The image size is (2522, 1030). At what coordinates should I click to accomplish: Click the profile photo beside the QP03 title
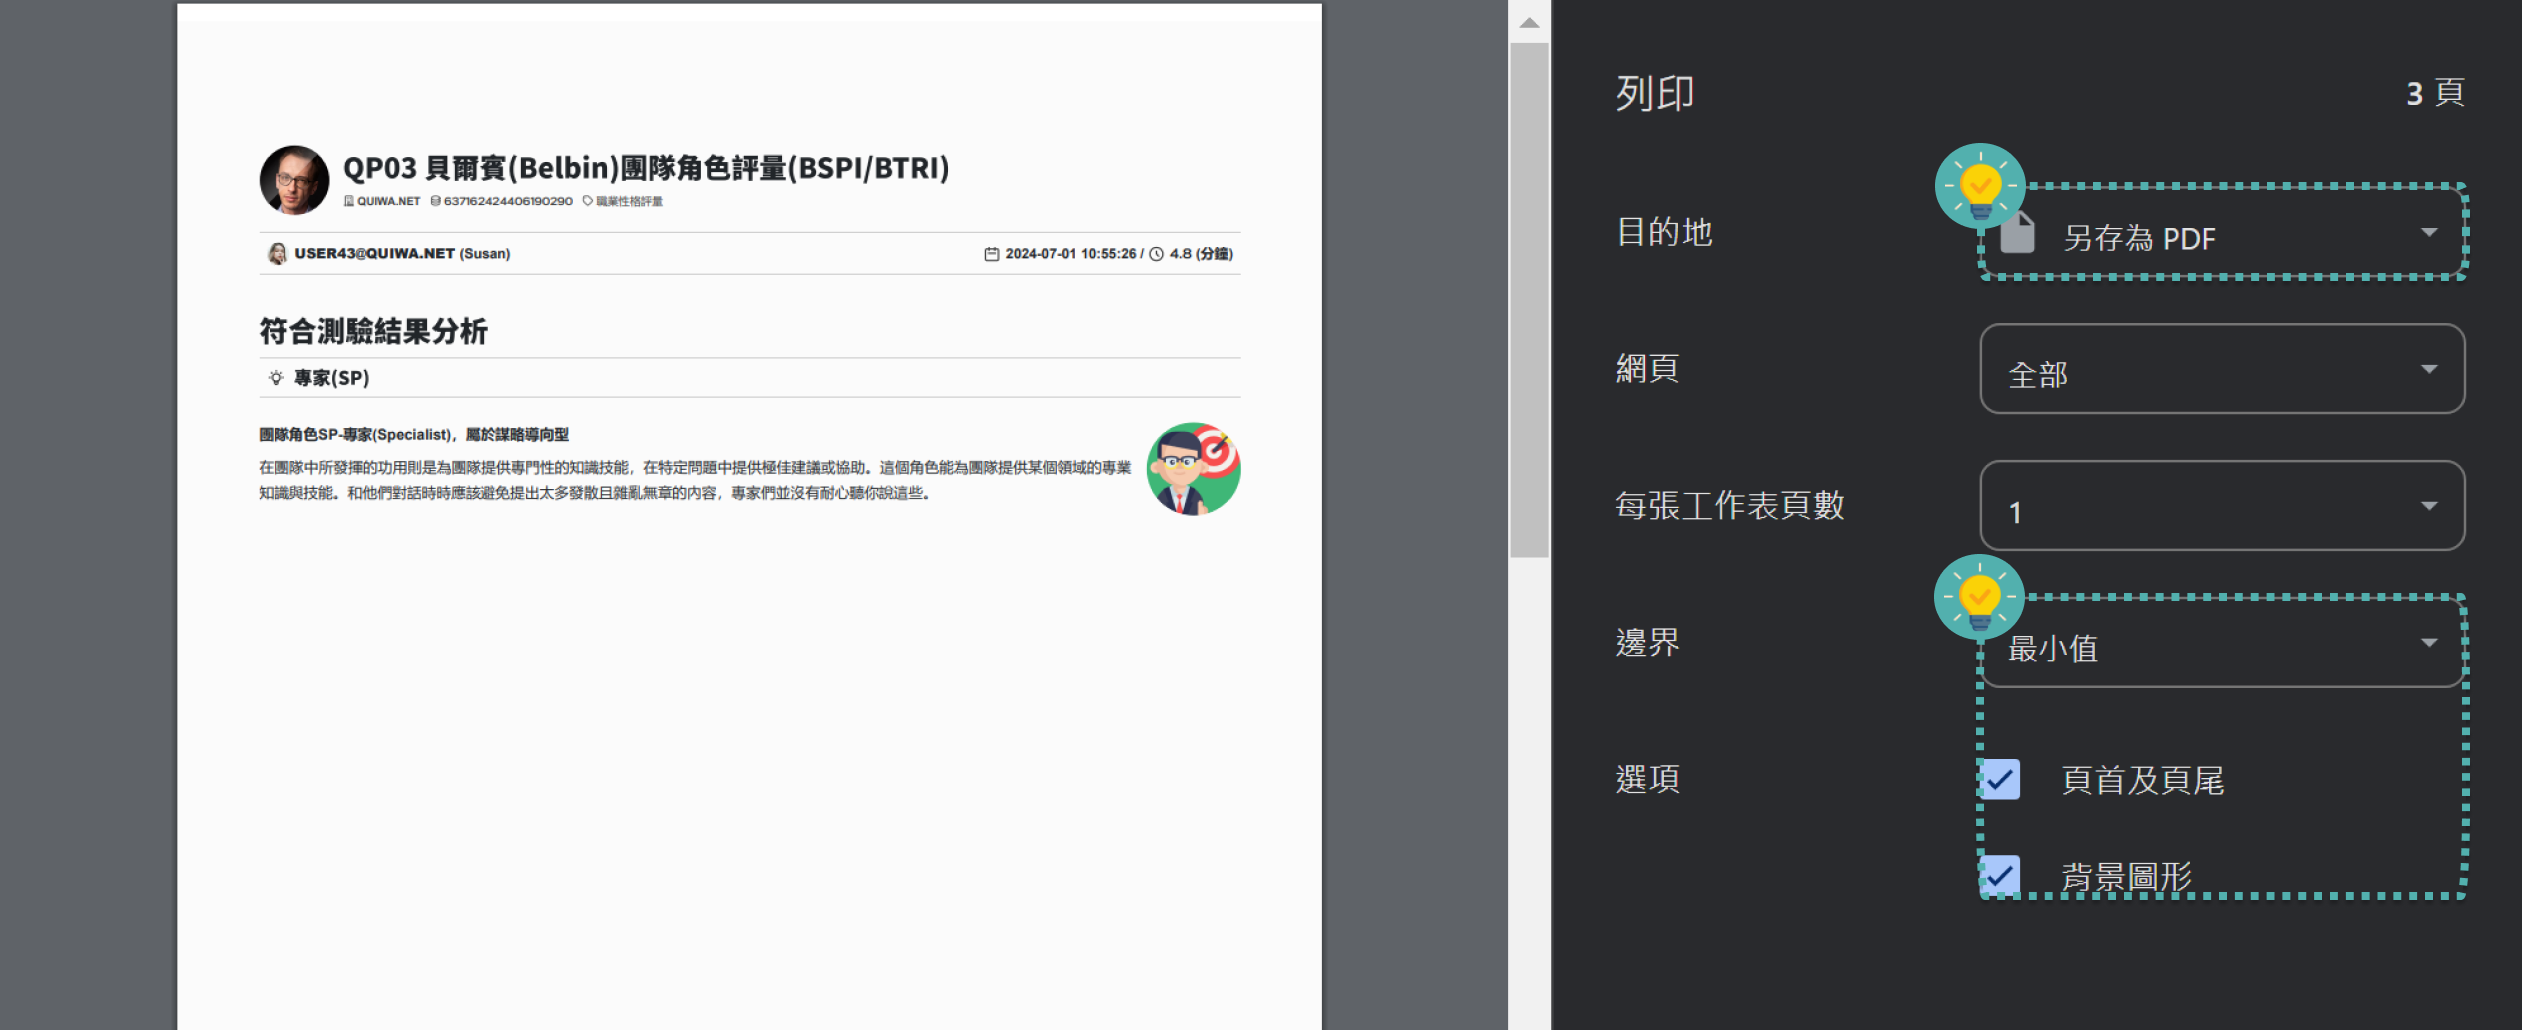(294, 179)
